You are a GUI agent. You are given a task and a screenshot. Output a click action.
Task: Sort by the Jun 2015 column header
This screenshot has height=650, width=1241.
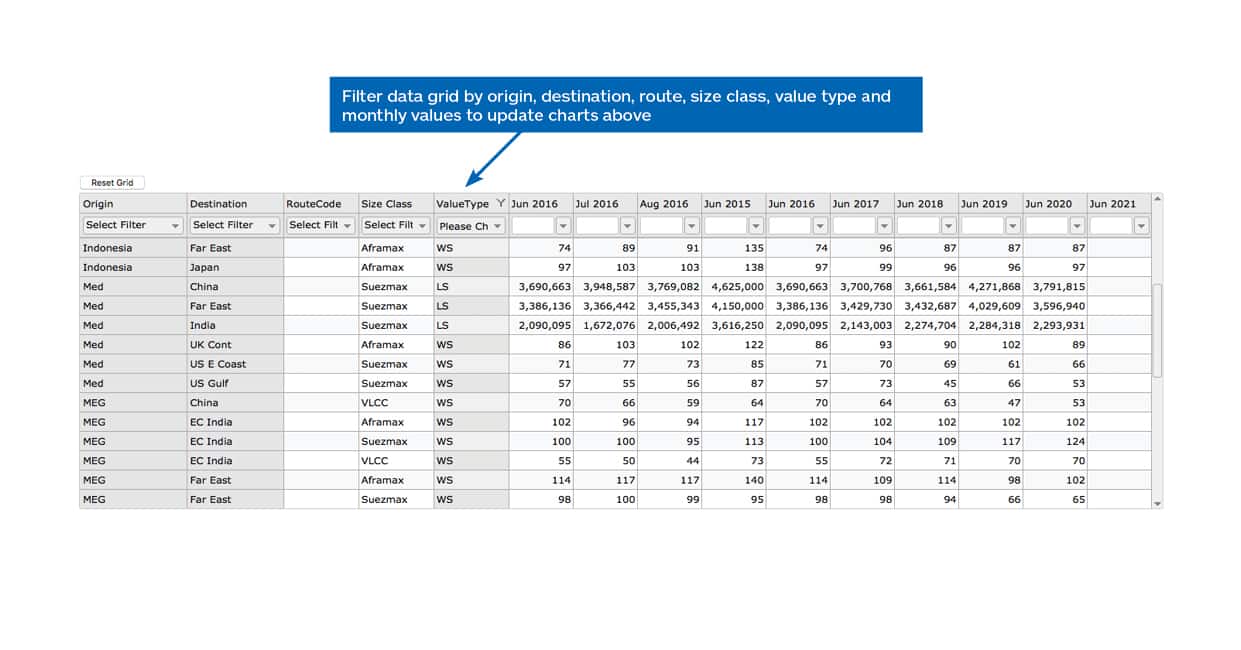tap(734, 204)
